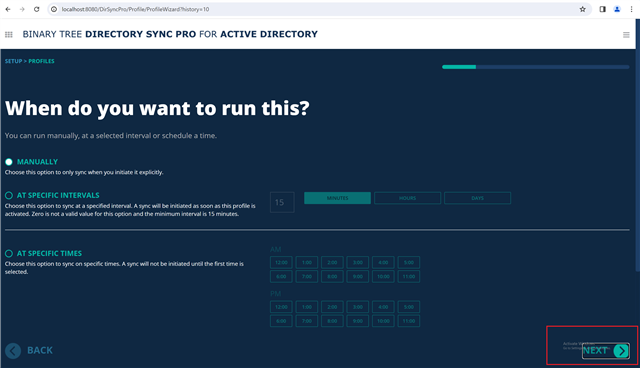The width and height of the screenshot is (640, 368).
Task: Toggle the browser side panel icon
Action: pyautogui.click(x=602, y=9)
